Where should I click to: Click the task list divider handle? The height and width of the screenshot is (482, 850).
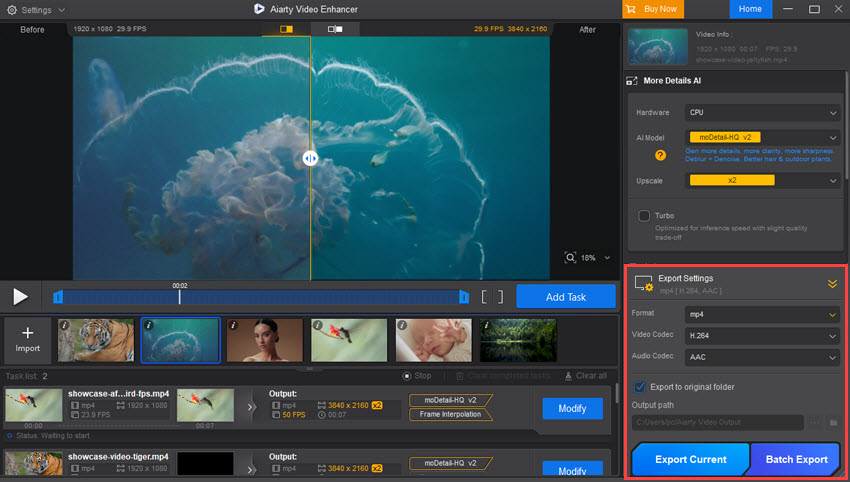310,369
